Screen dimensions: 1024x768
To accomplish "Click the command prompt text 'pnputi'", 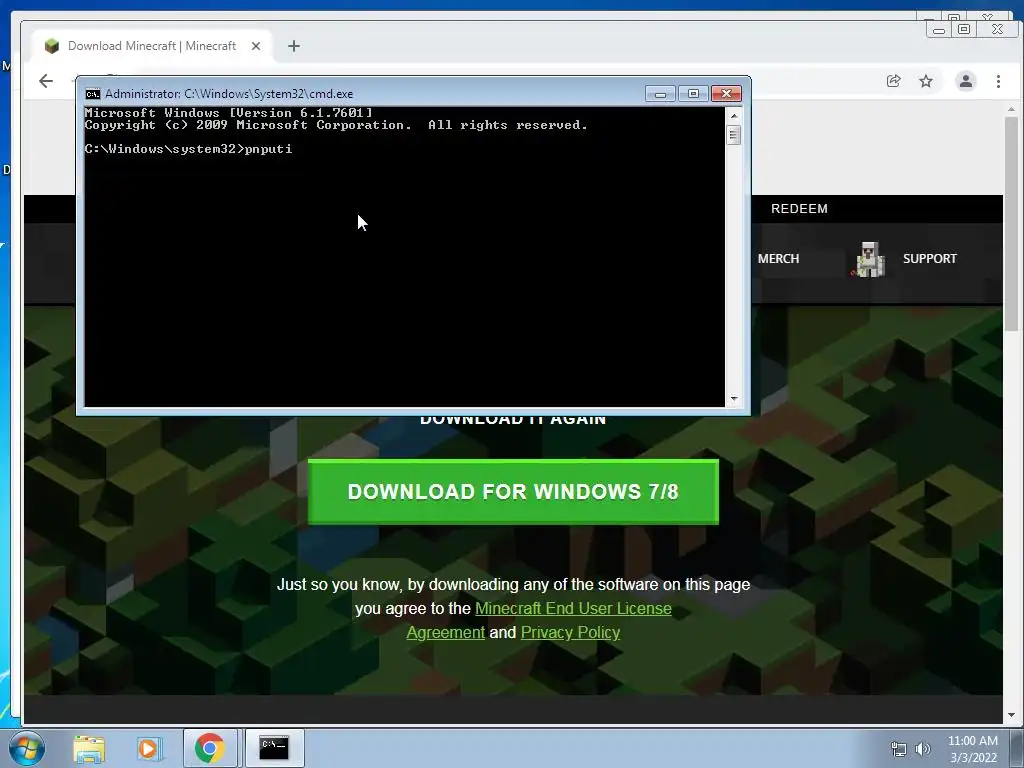I will (268, 149).
